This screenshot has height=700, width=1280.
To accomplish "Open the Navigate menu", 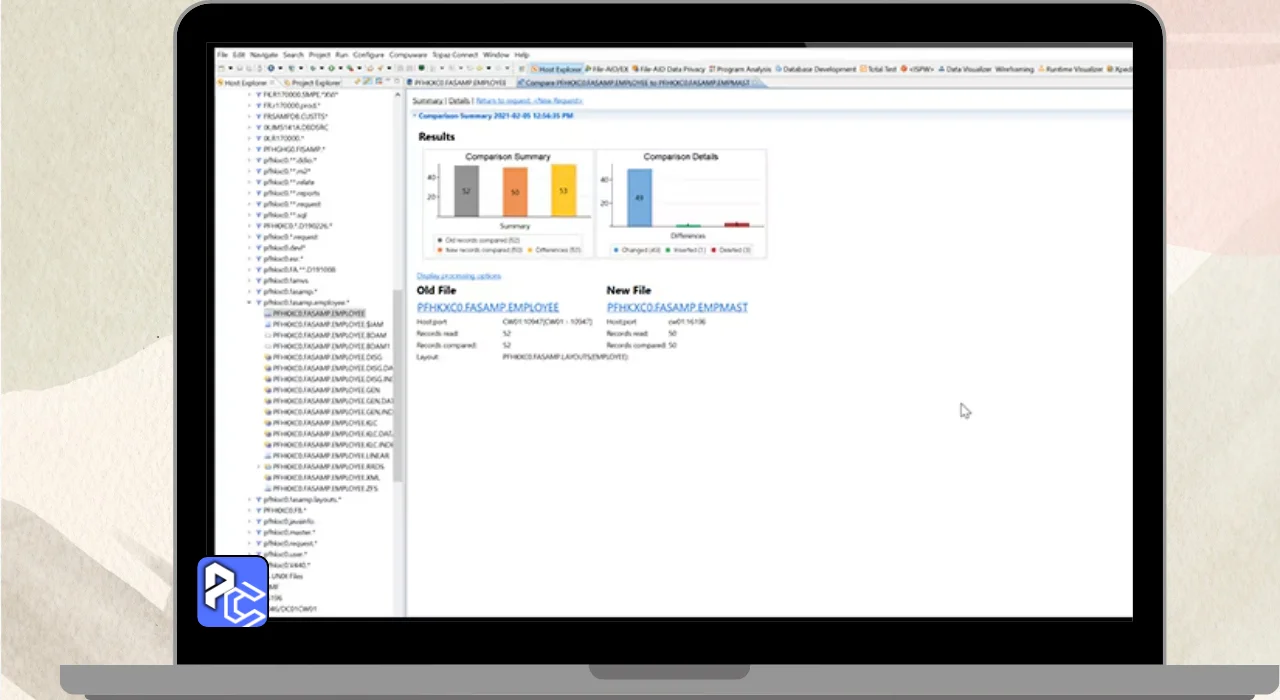I will pos(264,55).
